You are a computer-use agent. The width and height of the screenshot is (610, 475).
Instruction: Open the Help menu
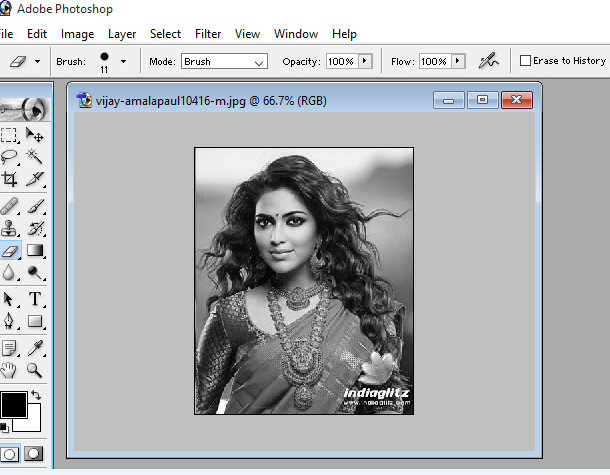tap(344, 34)
